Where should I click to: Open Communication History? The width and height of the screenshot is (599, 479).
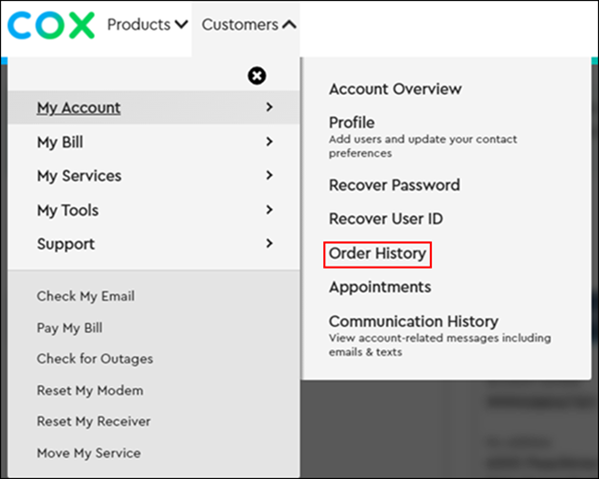414,321
